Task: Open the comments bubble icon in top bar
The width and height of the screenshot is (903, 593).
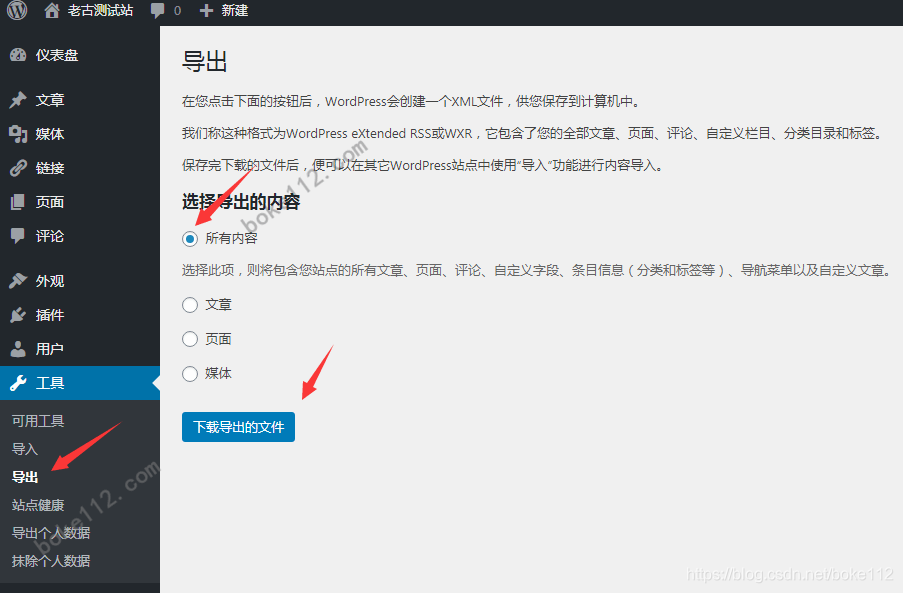Action: [x=157, y=10]
